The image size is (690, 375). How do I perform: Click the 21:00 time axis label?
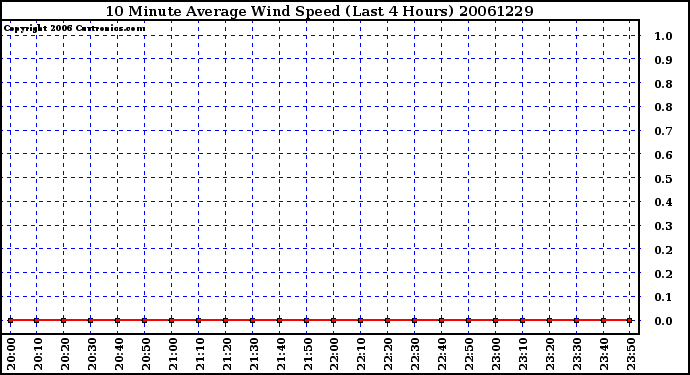coord(172,355)
